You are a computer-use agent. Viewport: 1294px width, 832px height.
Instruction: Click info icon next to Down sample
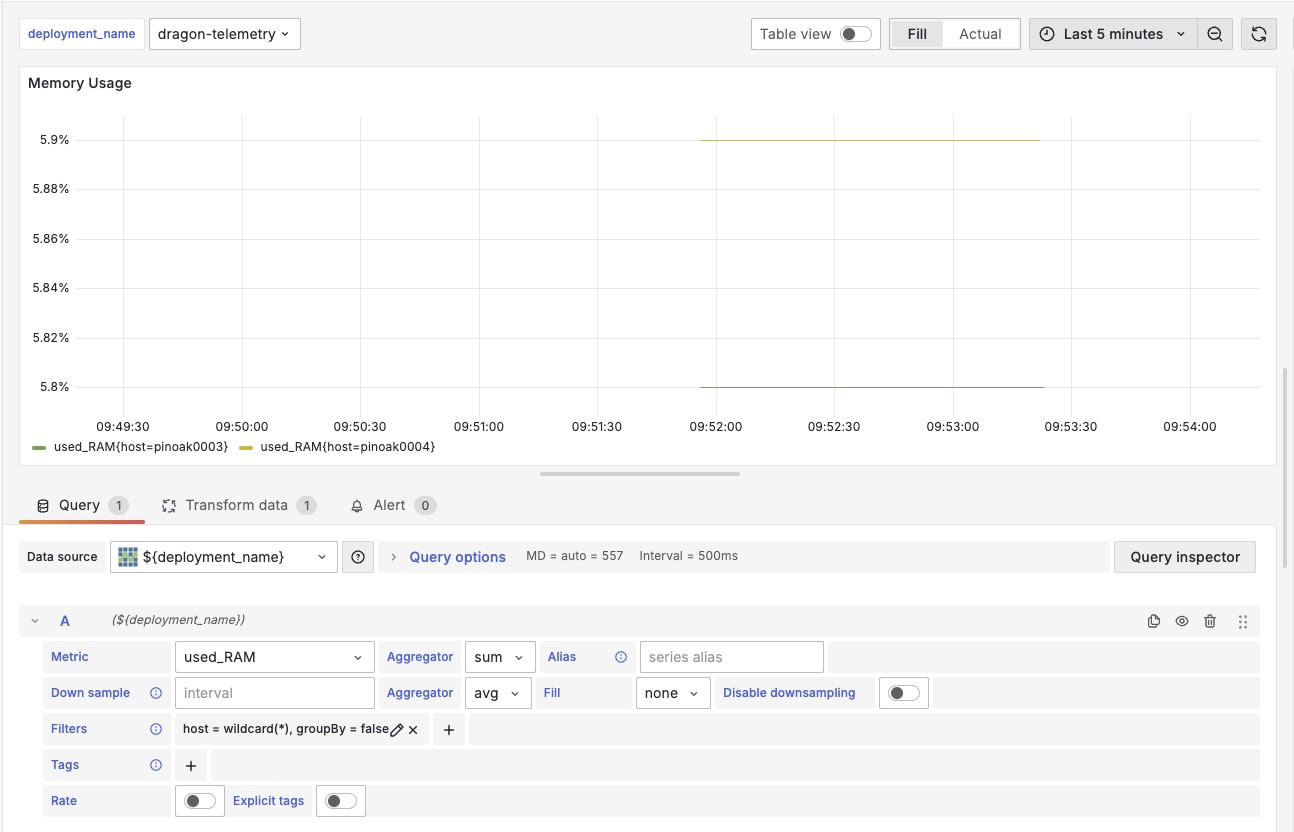coord(156,693)
